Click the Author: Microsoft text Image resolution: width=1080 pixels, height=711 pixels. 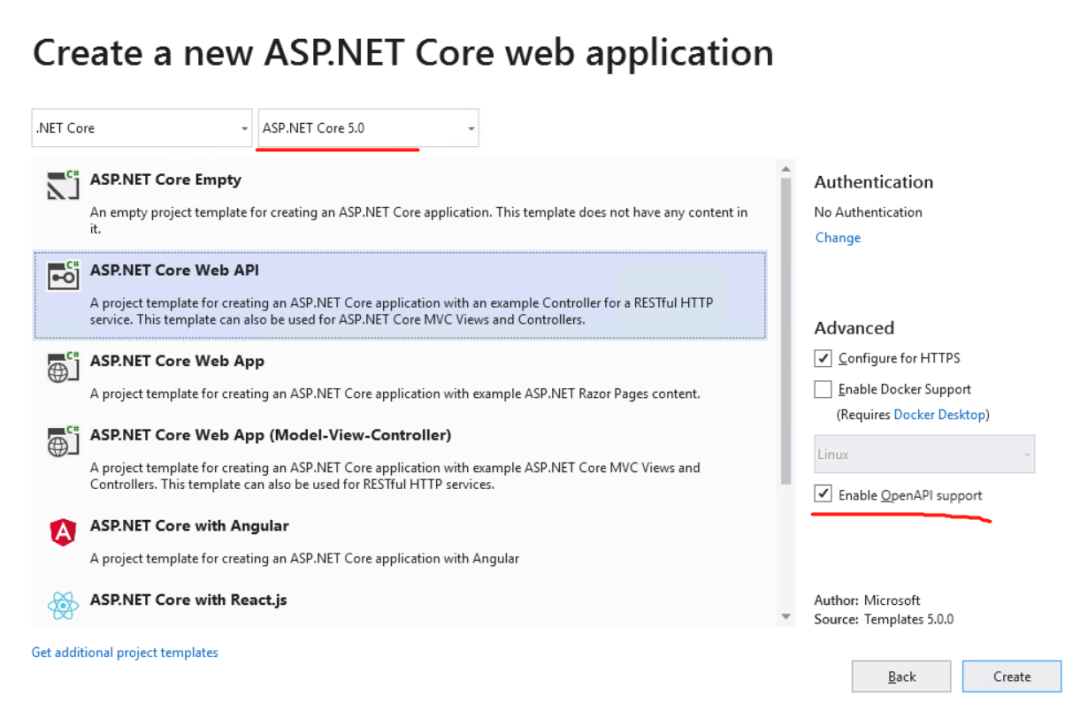pos(866,600)
